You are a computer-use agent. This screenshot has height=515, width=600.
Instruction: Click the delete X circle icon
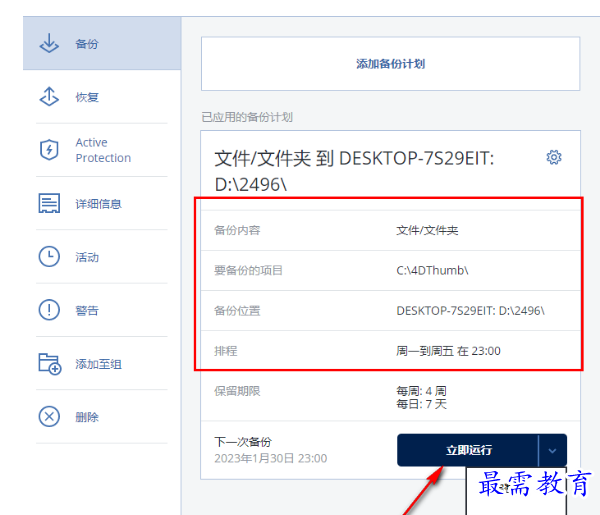coord(49,416)
